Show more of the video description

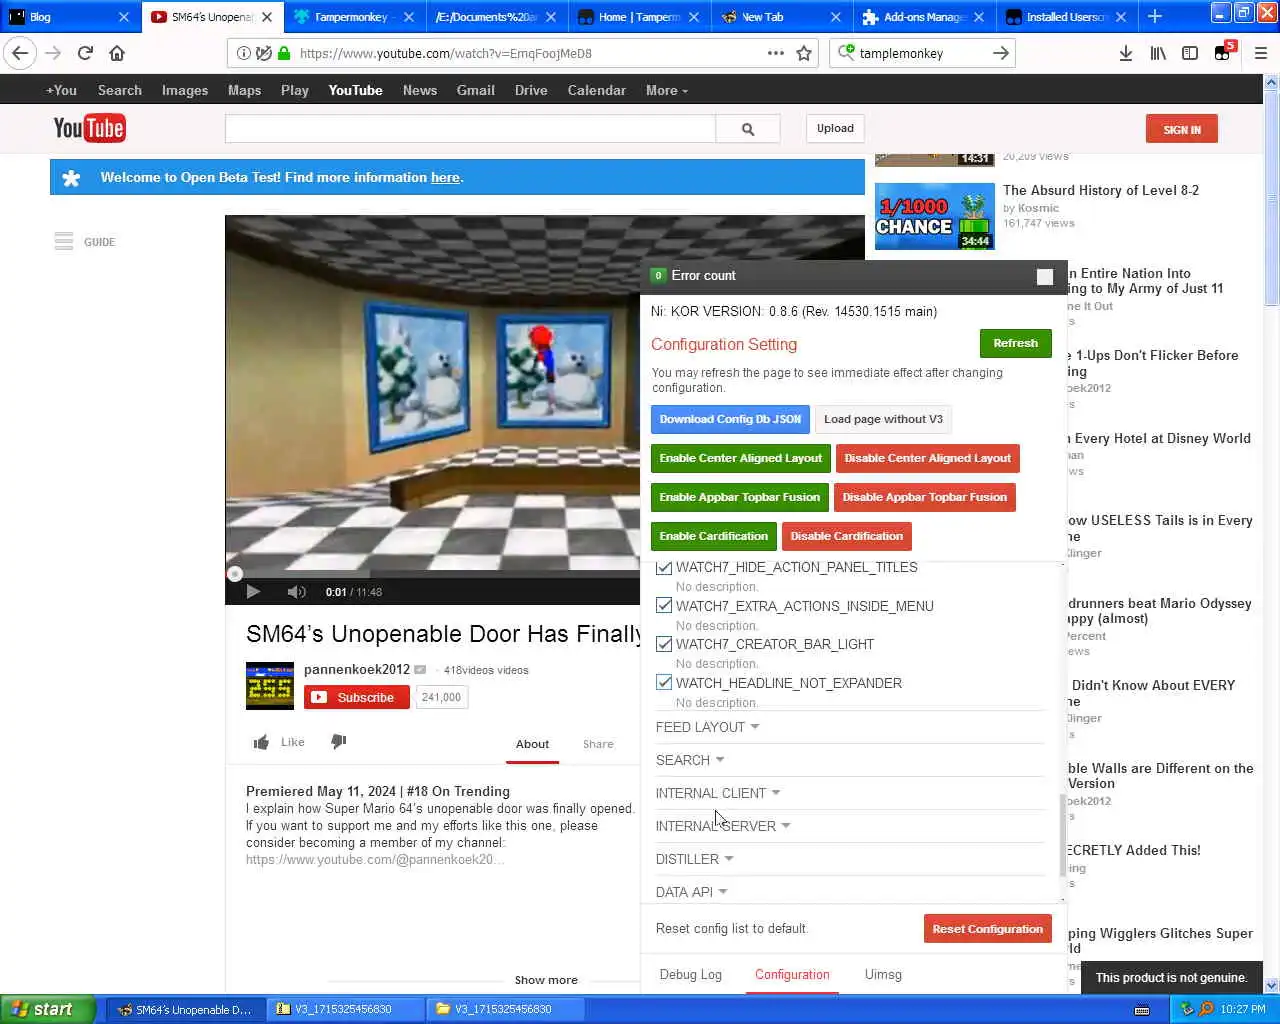coord(546,980)
